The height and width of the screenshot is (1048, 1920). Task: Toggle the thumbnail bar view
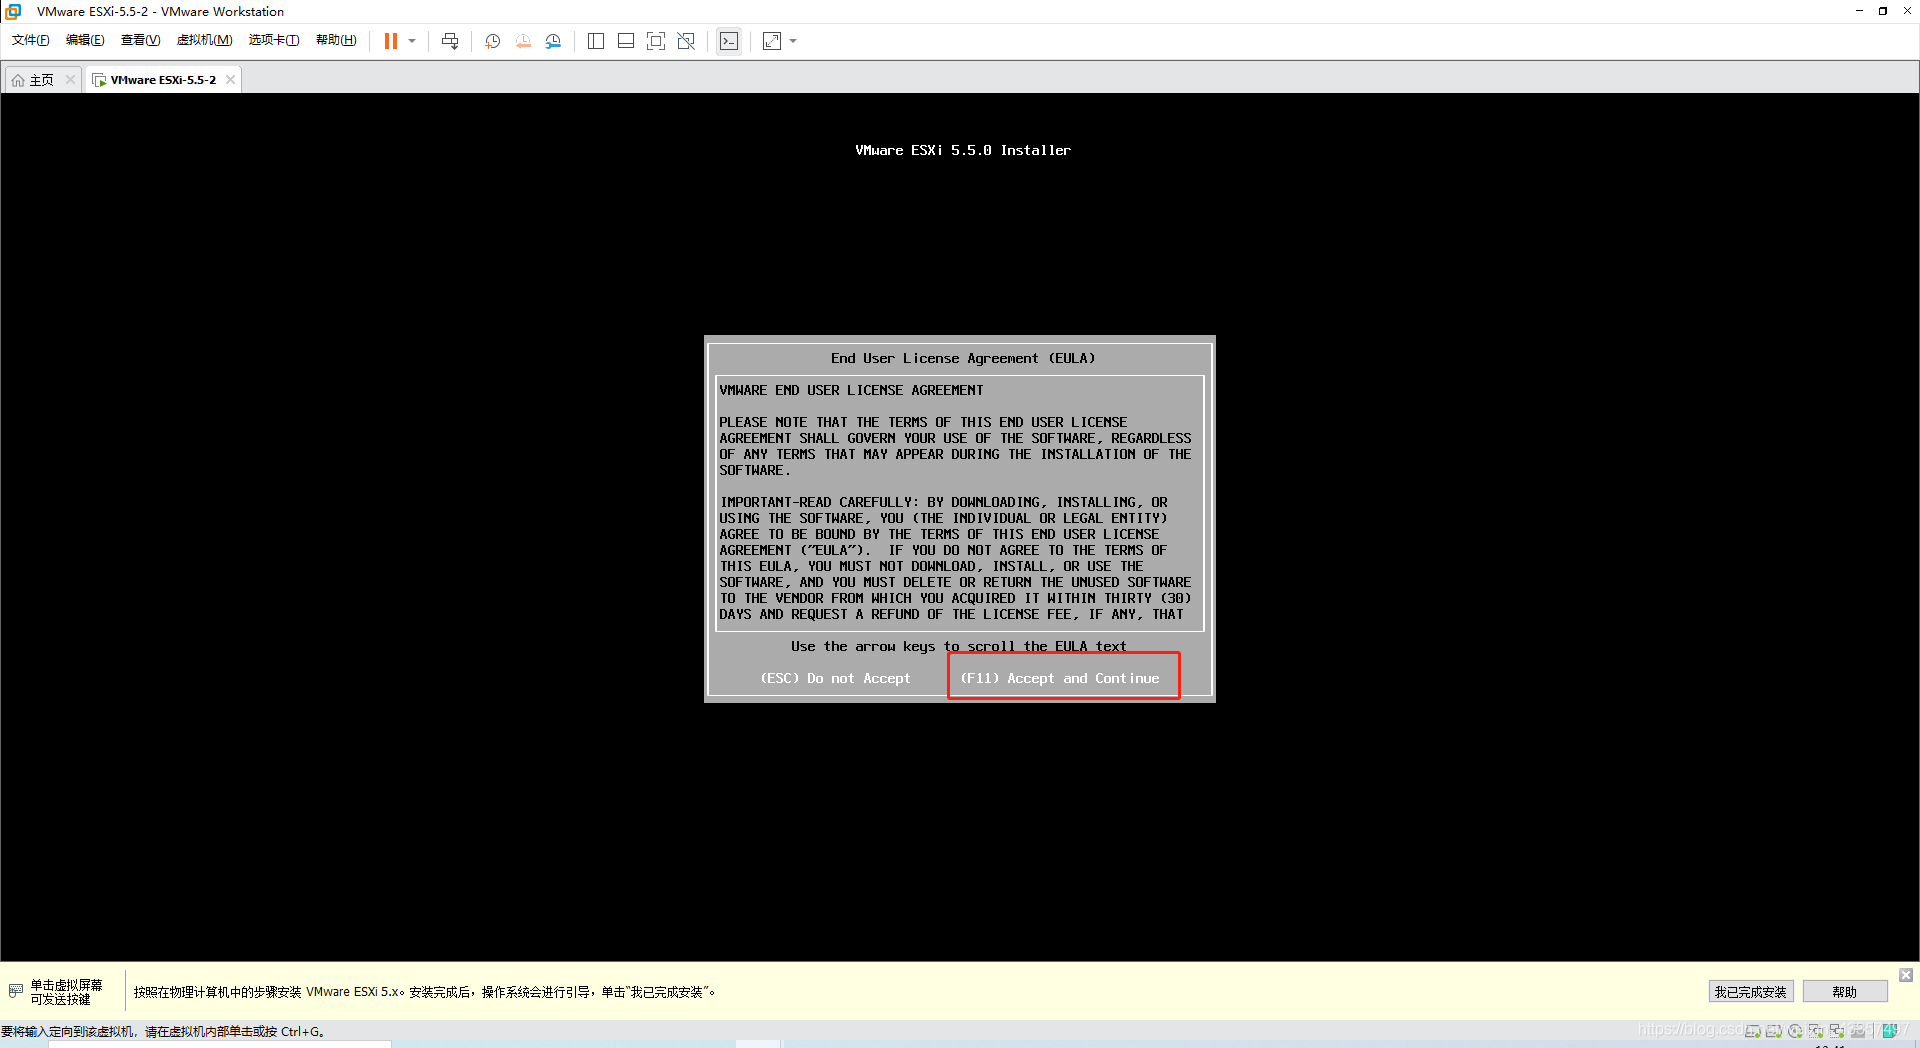626,41
